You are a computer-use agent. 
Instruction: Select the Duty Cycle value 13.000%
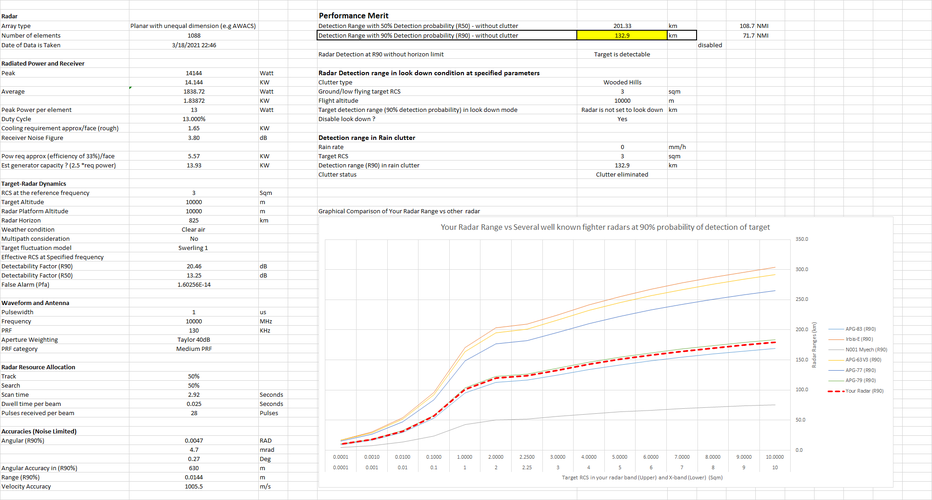tap(194, 119)
